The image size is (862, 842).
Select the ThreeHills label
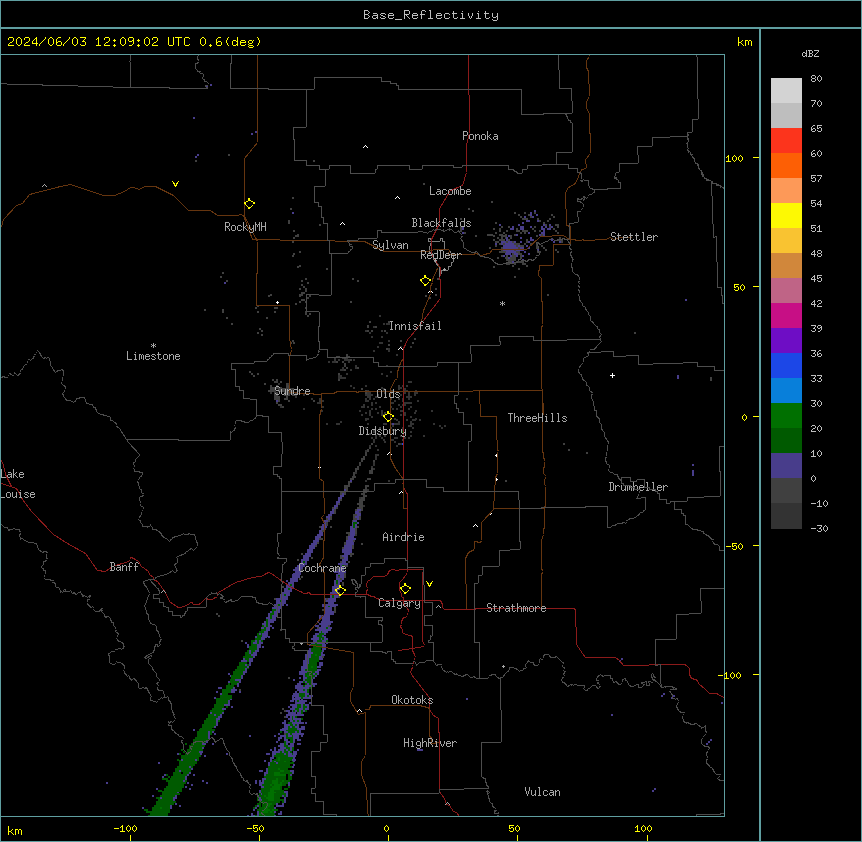537,418
